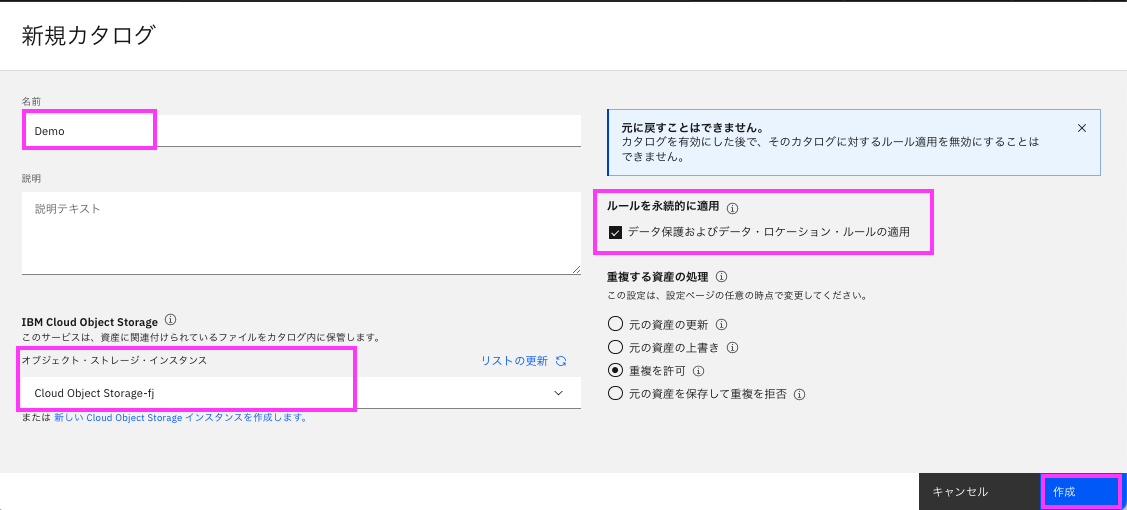1127x510 pixels.
Task: Click into the 説明テキスト description textarea
Action: [301, 233]
